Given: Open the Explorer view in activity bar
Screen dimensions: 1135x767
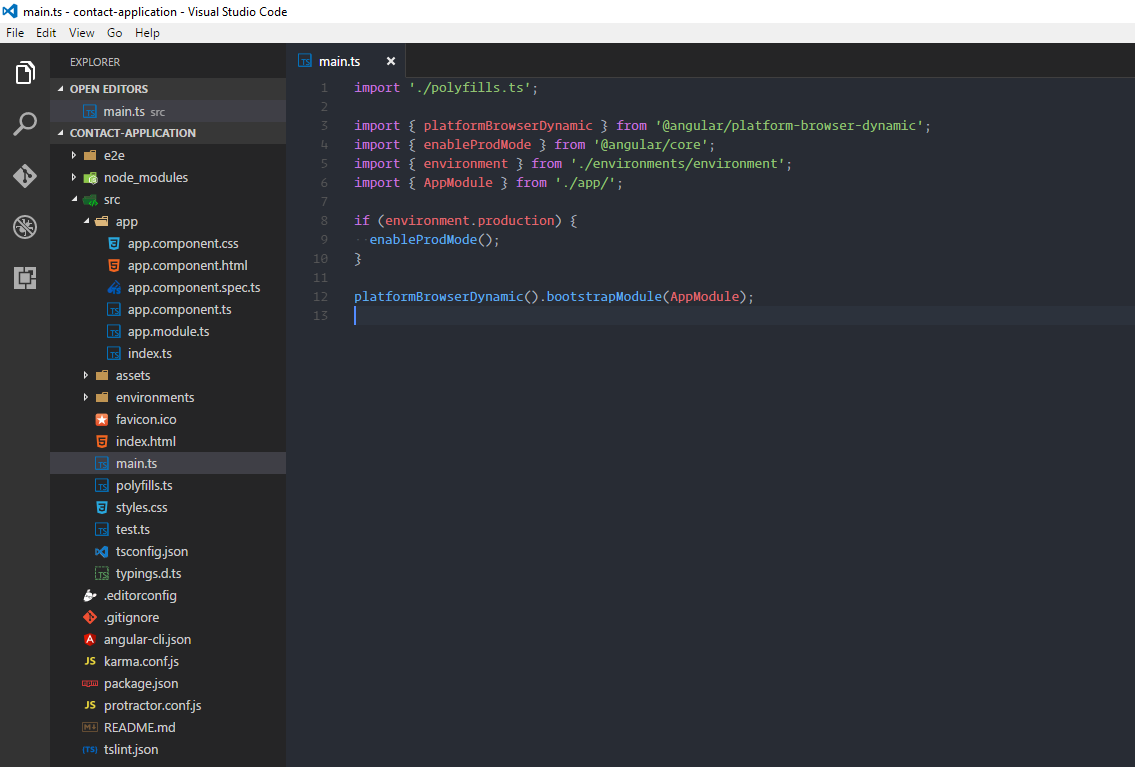Looking at the screenshot, I should click(x=25, y=73).
